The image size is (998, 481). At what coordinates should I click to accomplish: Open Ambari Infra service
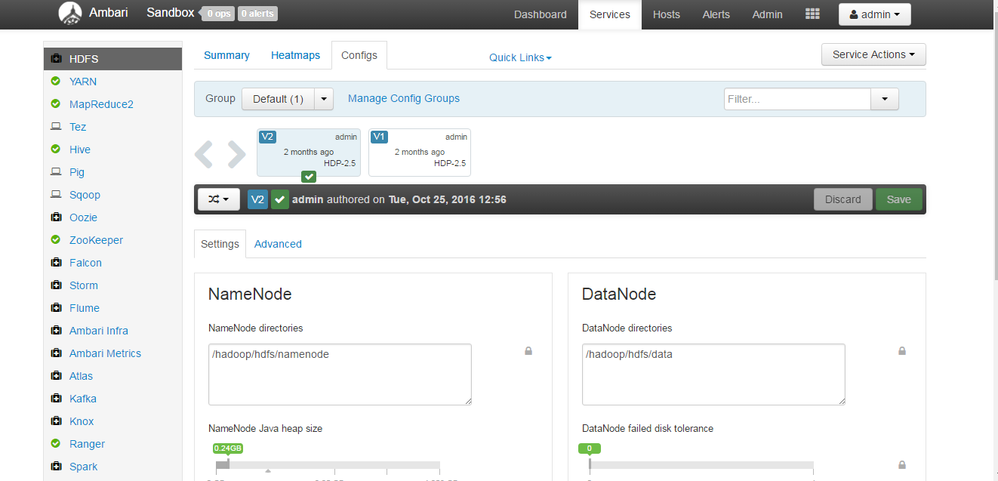coord(99,331)
